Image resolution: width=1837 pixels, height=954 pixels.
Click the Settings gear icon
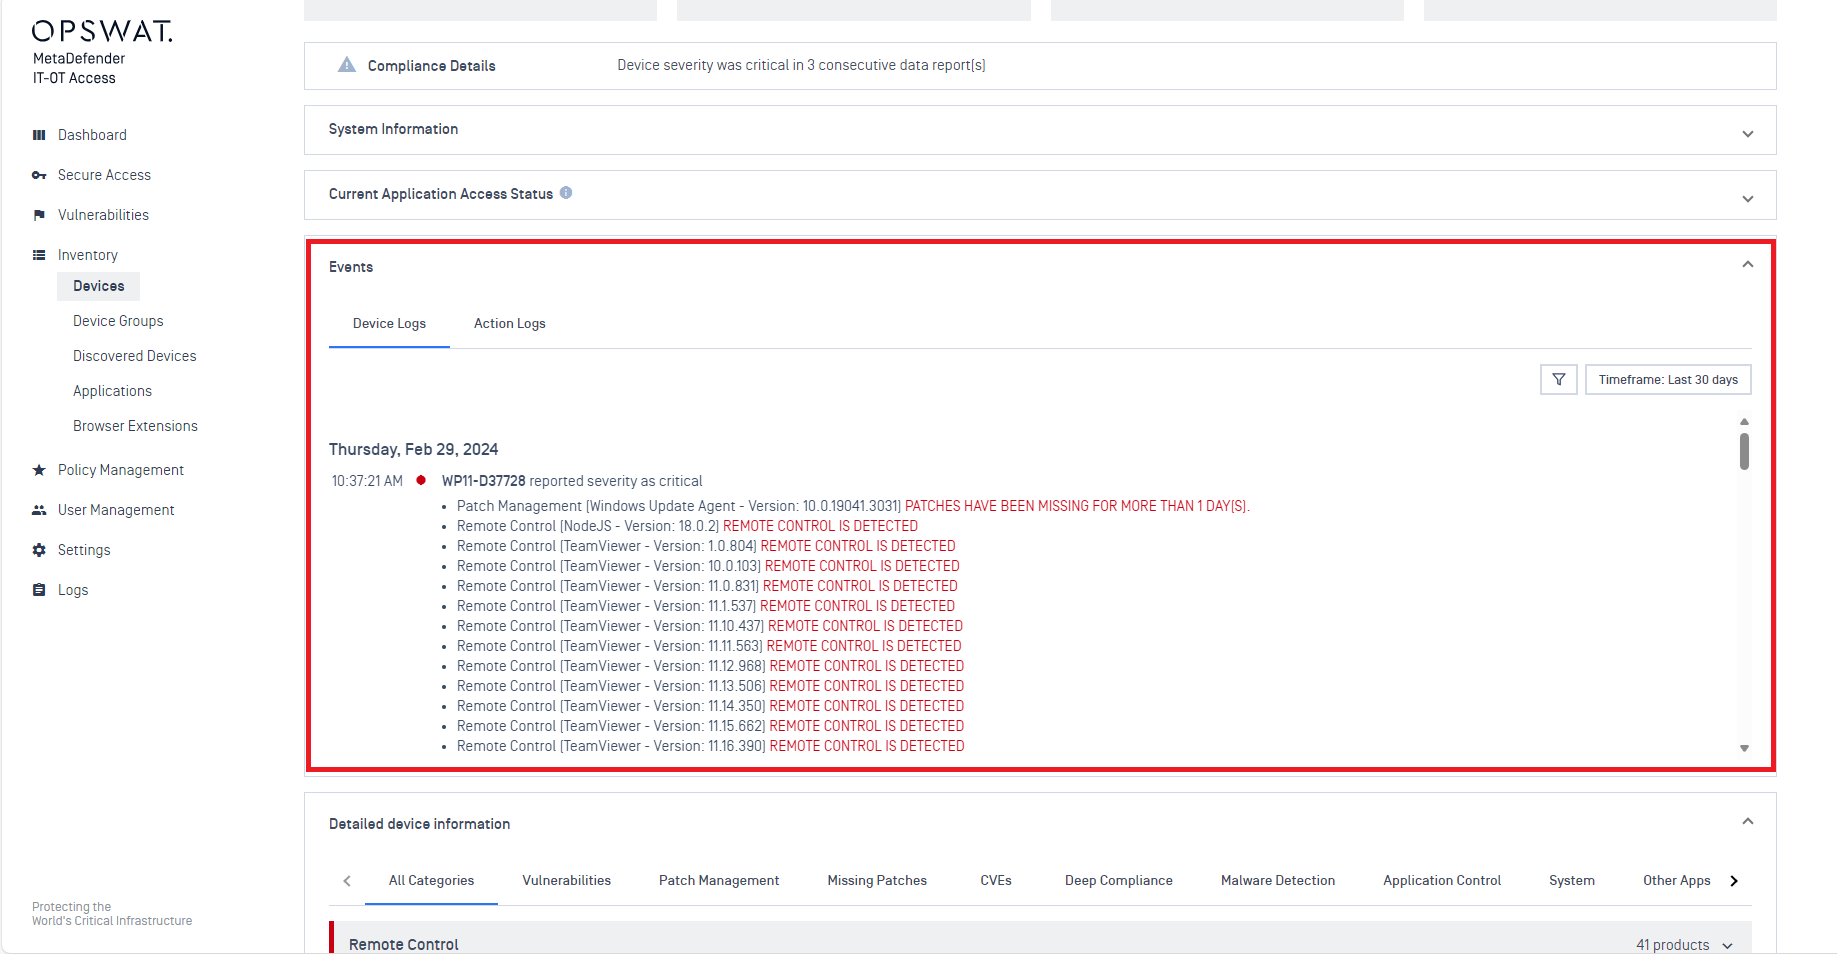(x=39, y=550)
